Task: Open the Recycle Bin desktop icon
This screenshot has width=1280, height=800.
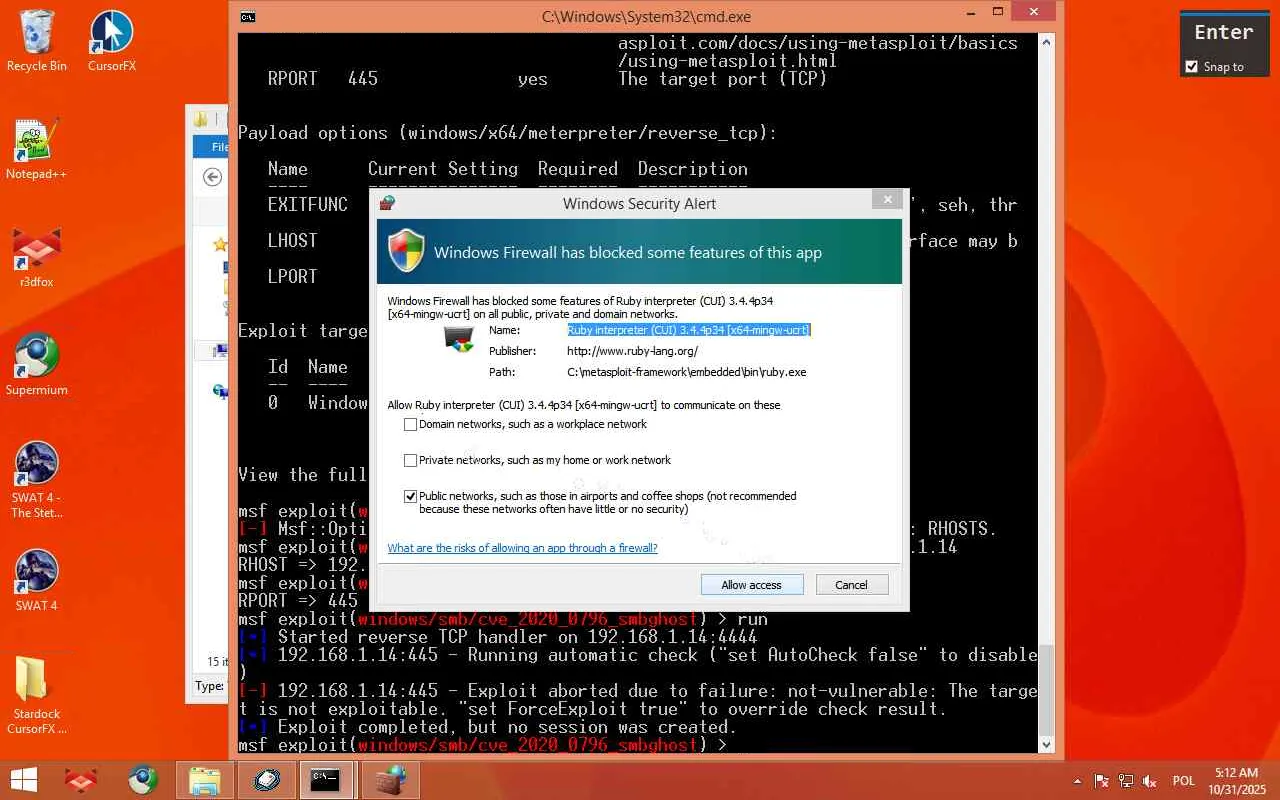Action: (37, 40)
